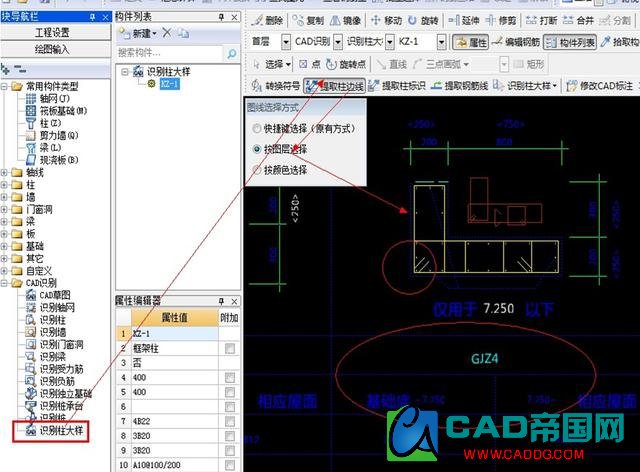Open 识别独立基础 in navigation tree
This screenshot has width=640, height=472.
(x=59, y=393)
